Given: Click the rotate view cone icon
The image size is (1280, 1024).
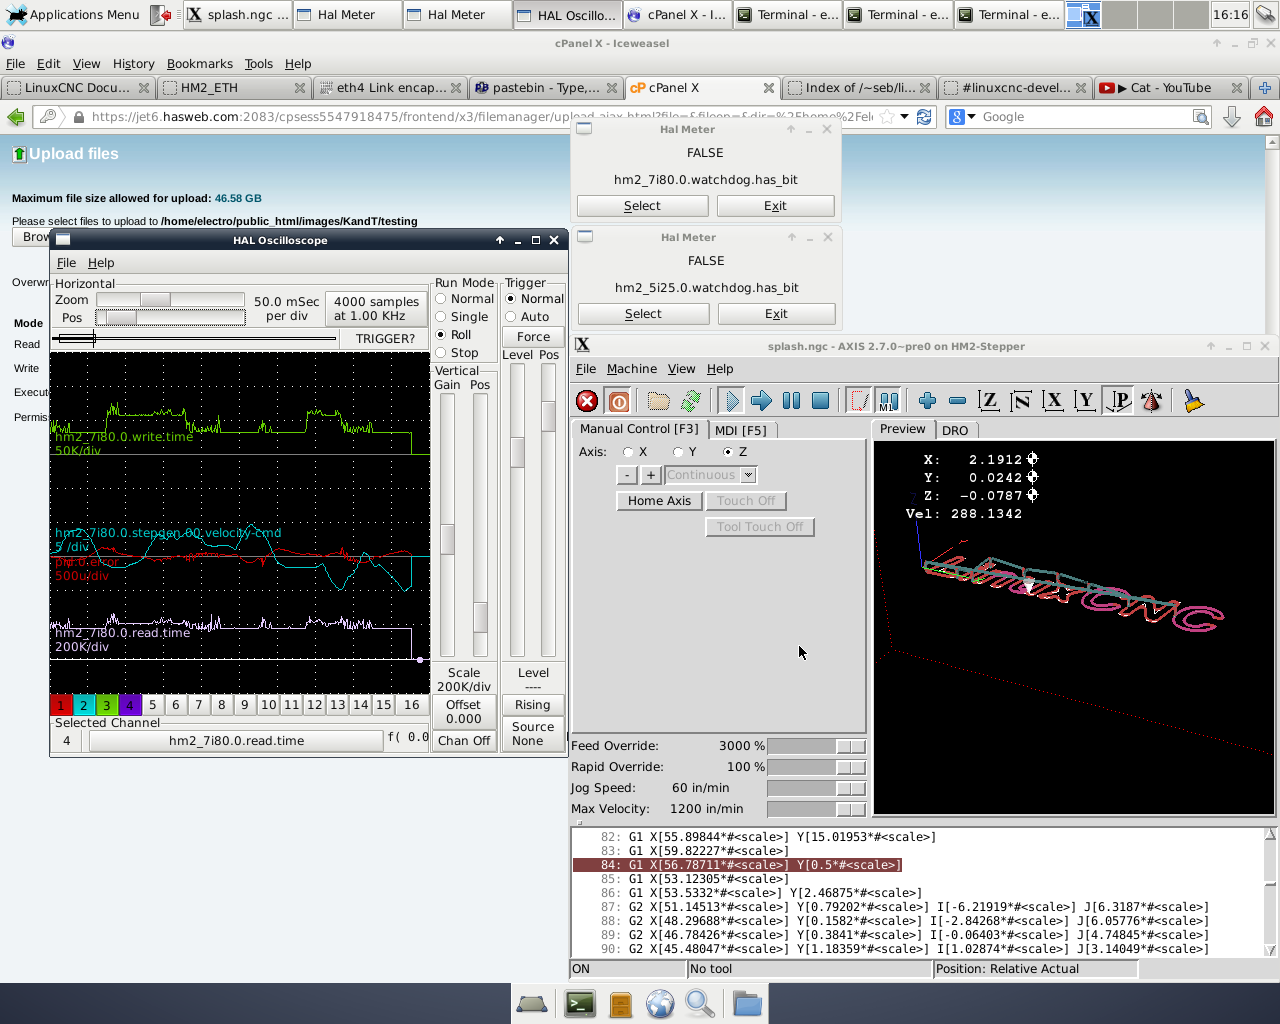Looking at the screenshot, I should click(x=1151, y=401).
